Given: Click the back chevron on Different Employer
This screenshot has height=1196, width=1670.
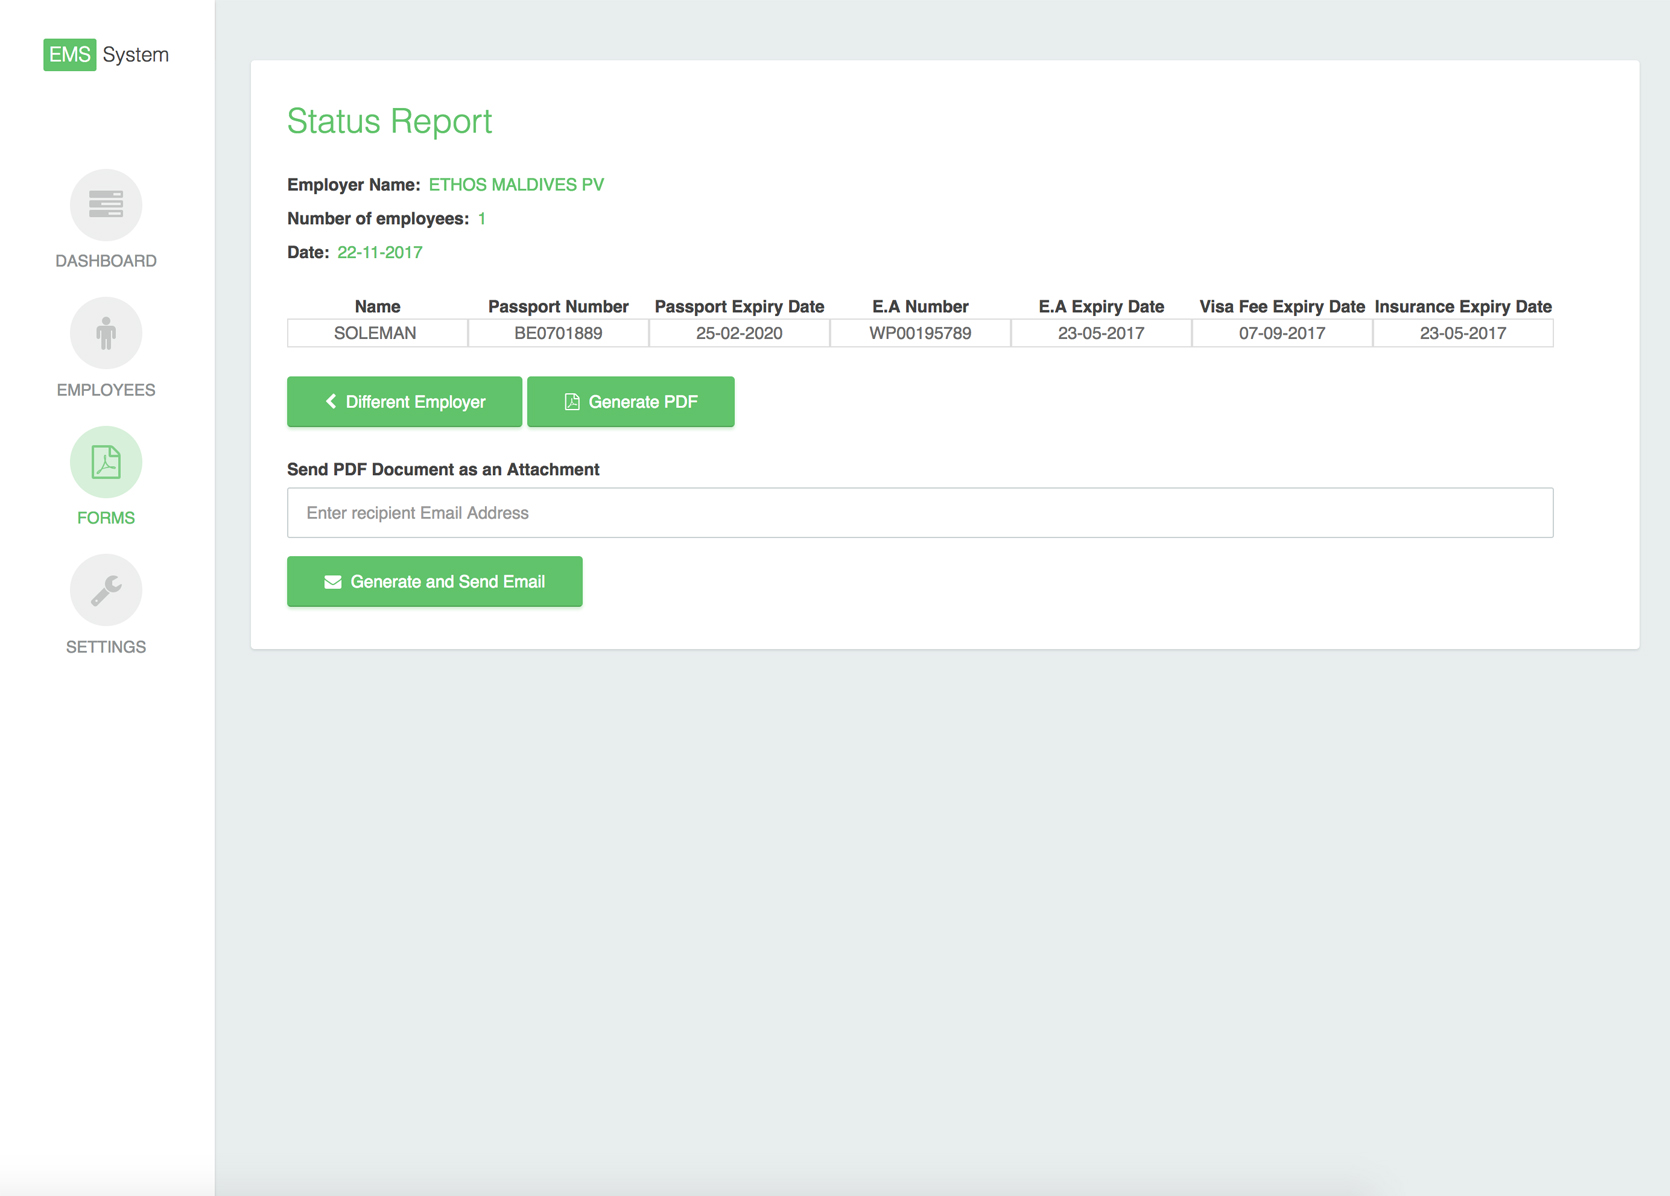Looking at the screenshot, I should tap(331, 401).
